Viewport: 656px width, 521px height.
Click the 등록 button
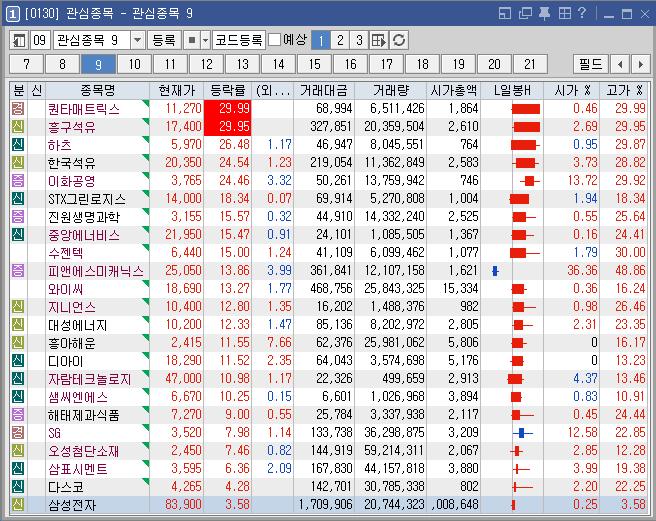[164, 40]
